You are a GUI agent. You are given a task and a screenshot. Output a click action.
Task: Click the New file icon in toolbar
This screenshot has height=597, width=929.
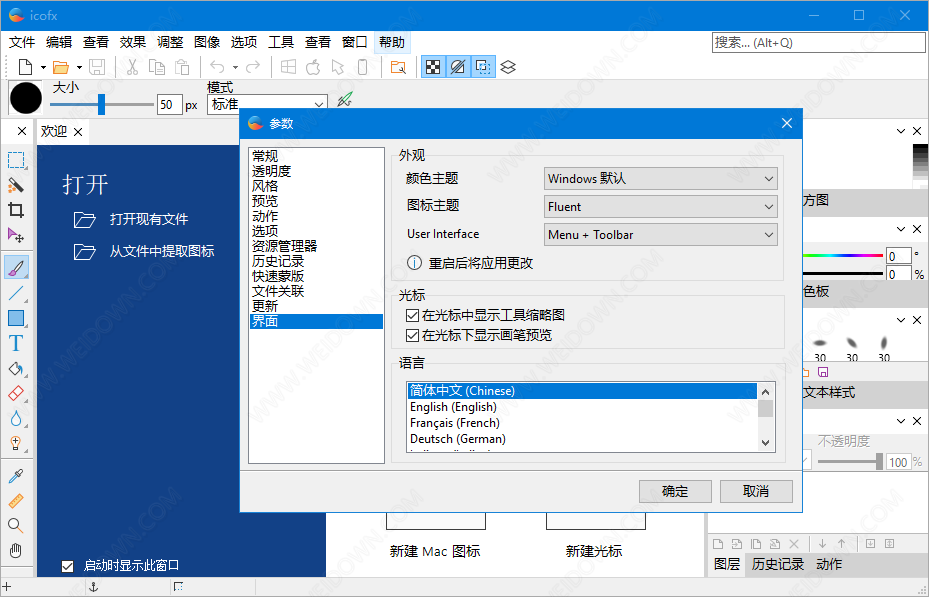(x=25, y=67)
